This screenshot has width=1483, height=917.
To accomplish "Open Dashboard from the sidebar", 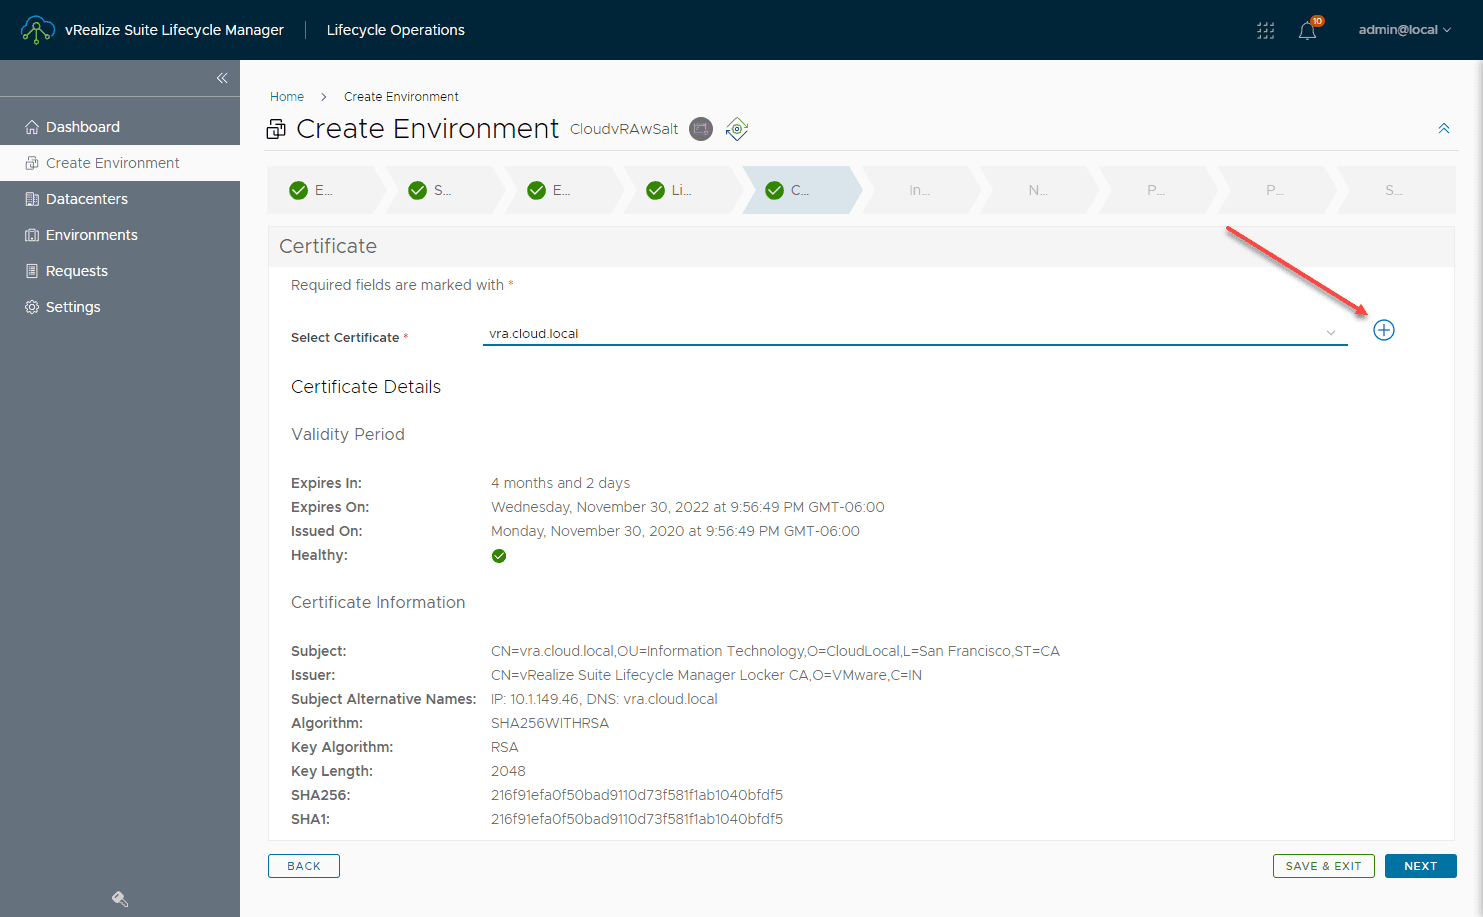I will click(84, 126).
